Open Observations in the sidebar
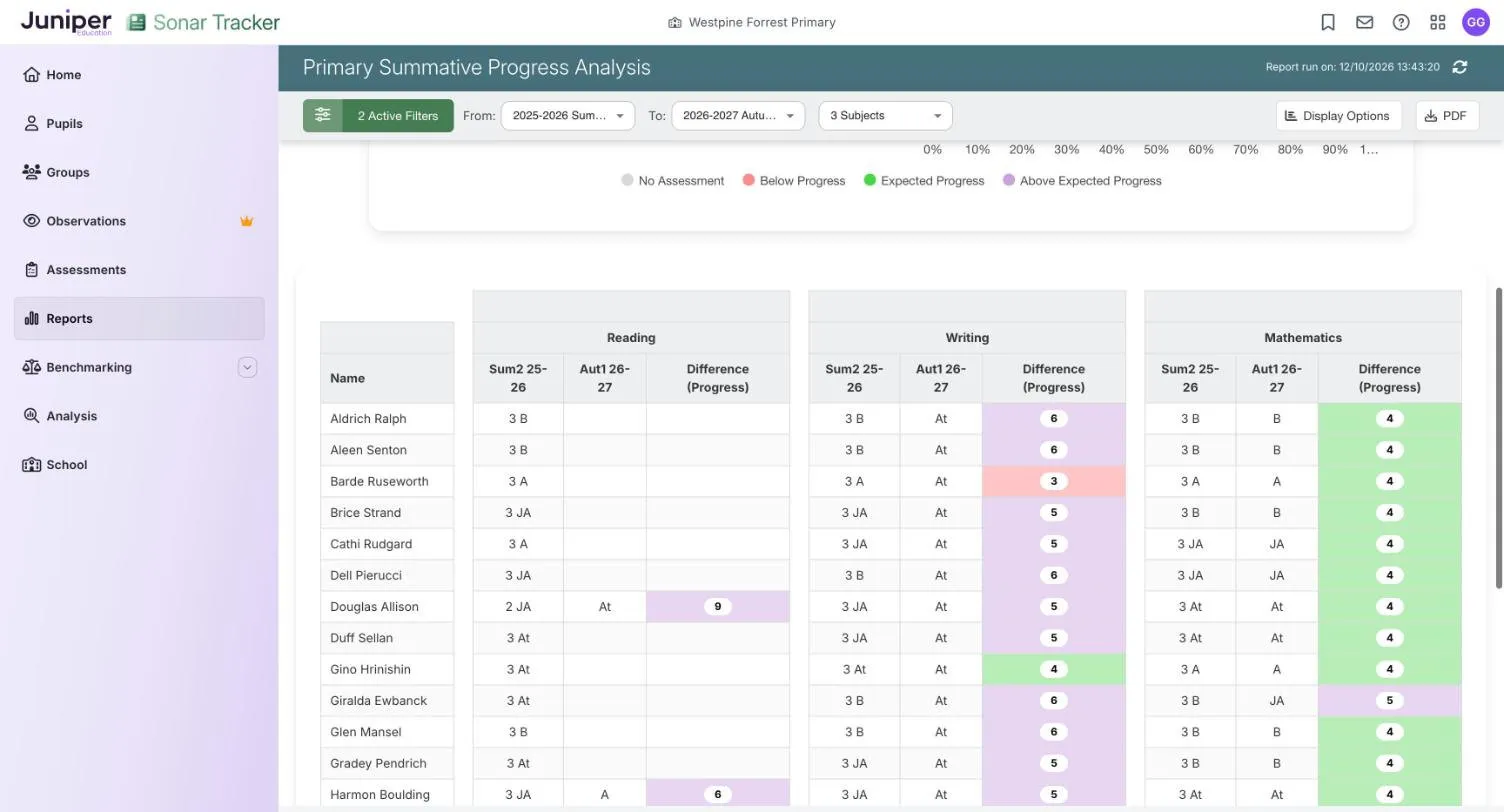This screenshot has height=812, width=1504. click(139, 221)
